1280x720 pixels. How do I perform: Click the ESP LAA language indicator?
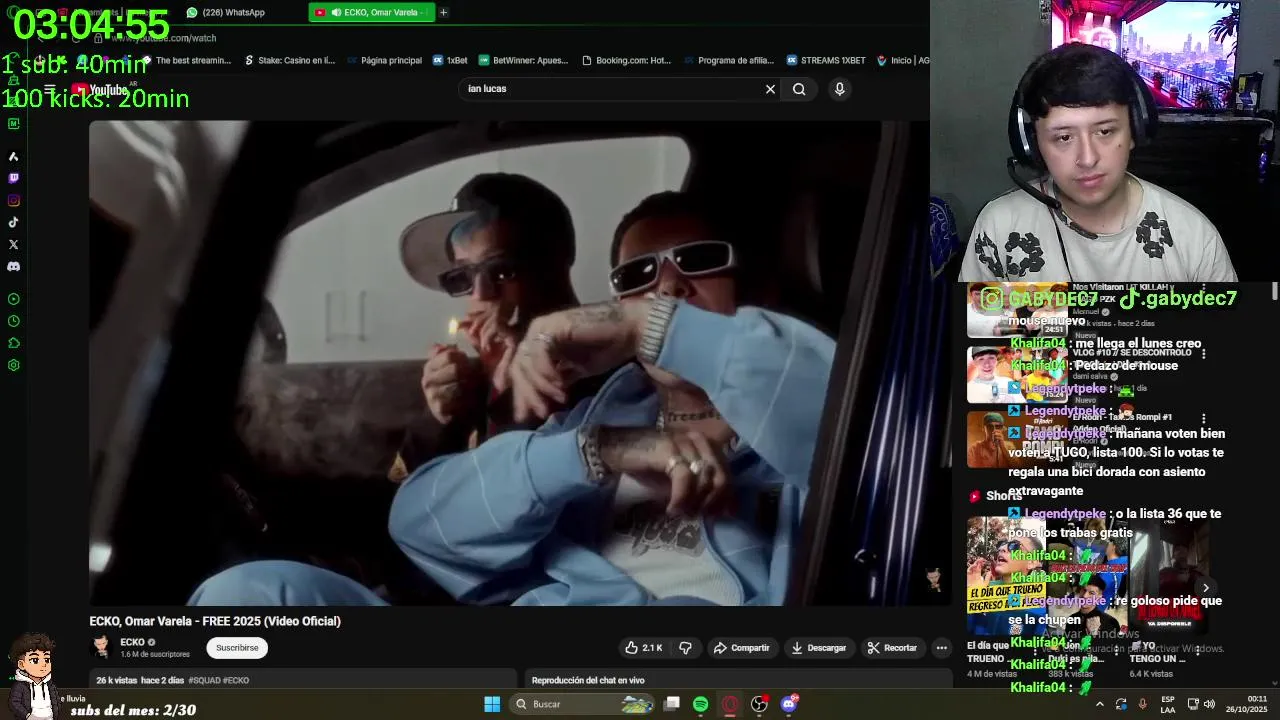click(x=1168, y=704)
